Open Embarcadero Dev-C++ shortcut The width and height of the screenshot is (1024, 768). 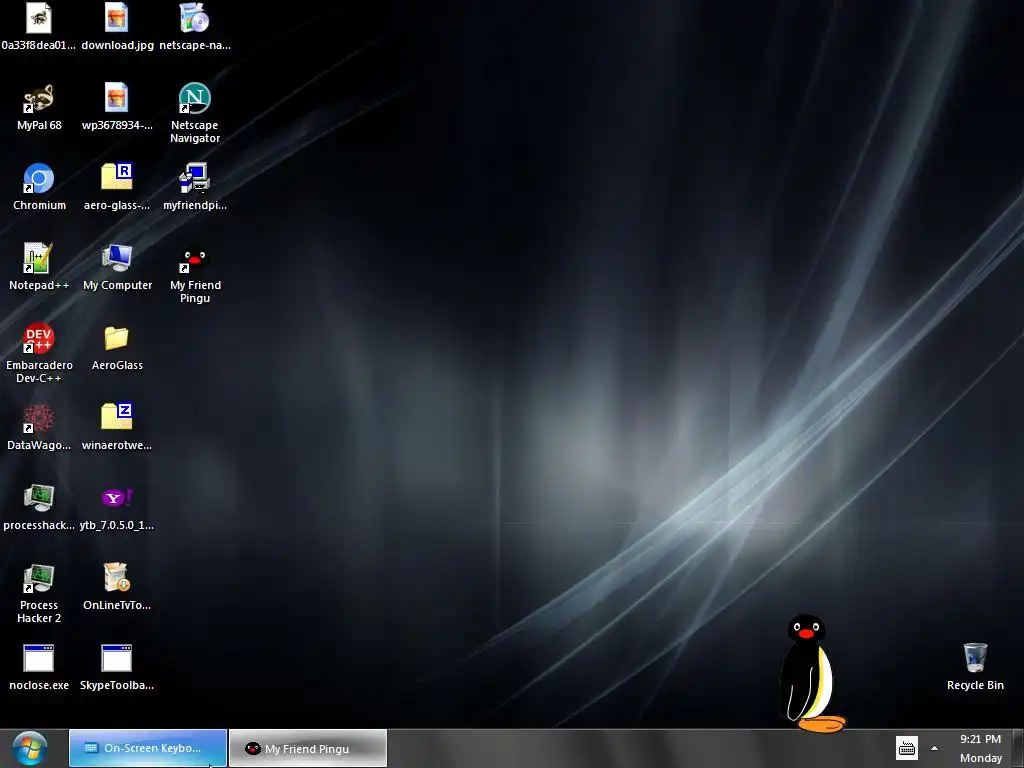tap(39, 338)
